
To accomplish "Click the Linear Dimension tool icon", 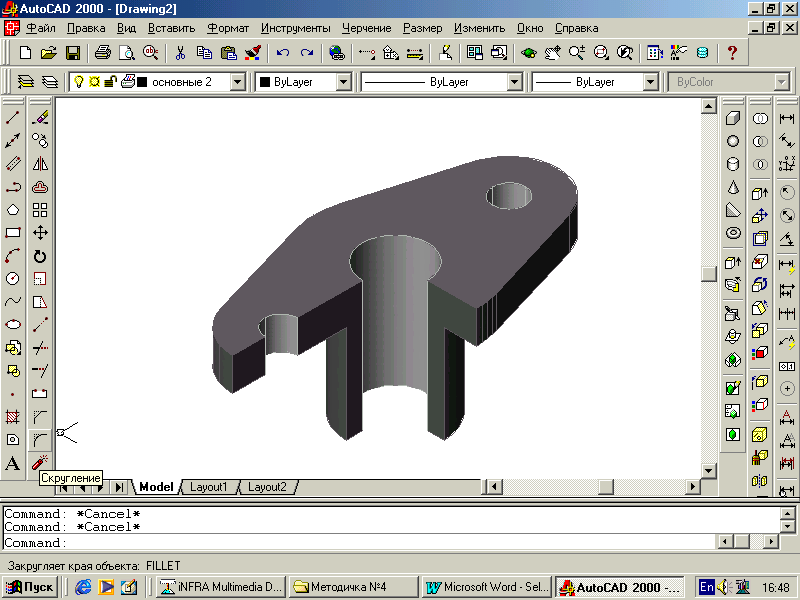I will [787, 118].
